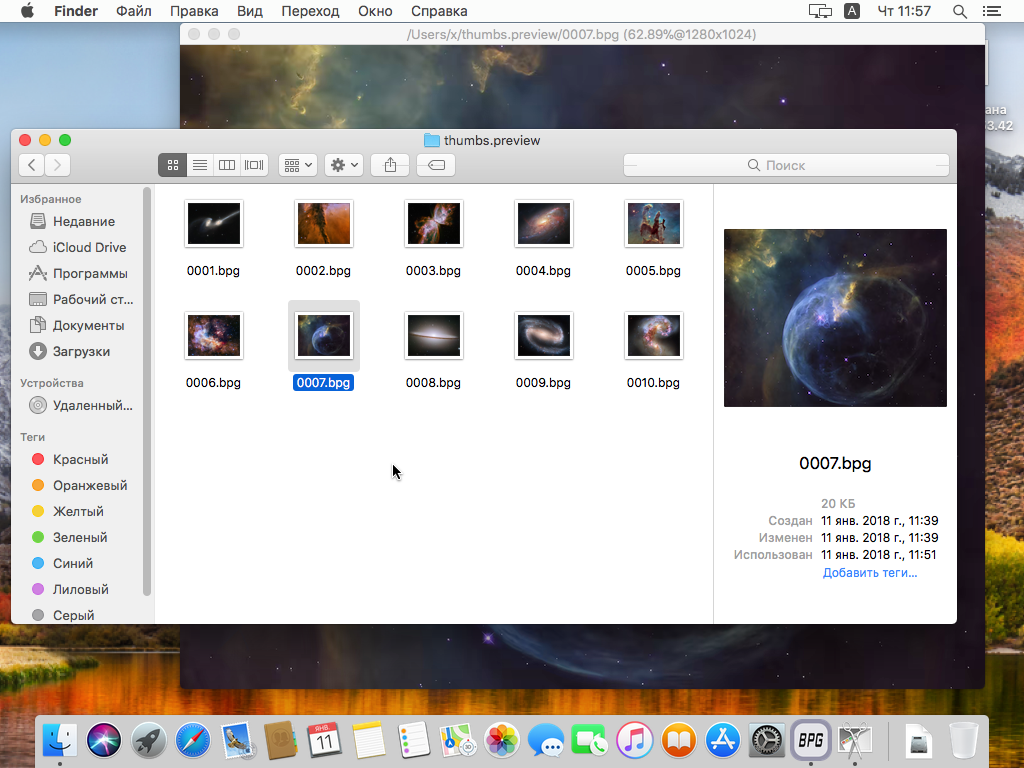The width and height of the screenshot is (1024, 768).
Task: Open the Вид menu in the menu bar
Action: click(249, 11)
